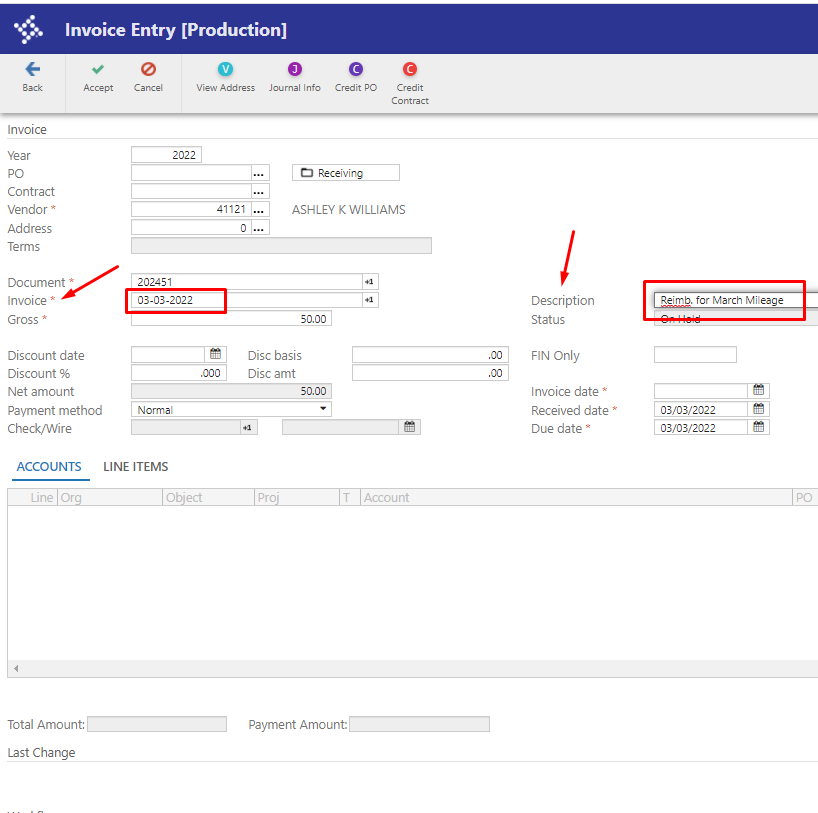Click the Proj column header
Viewport: 818px width, 813px height.
[x=297, y=497]
